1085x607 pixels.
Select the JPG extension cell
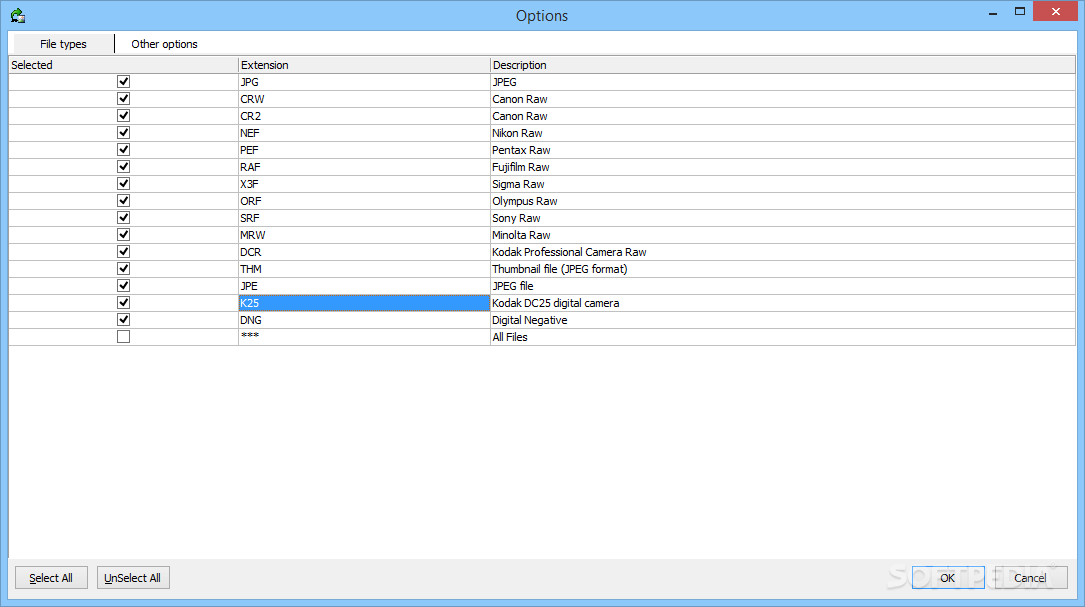point(364,82)
